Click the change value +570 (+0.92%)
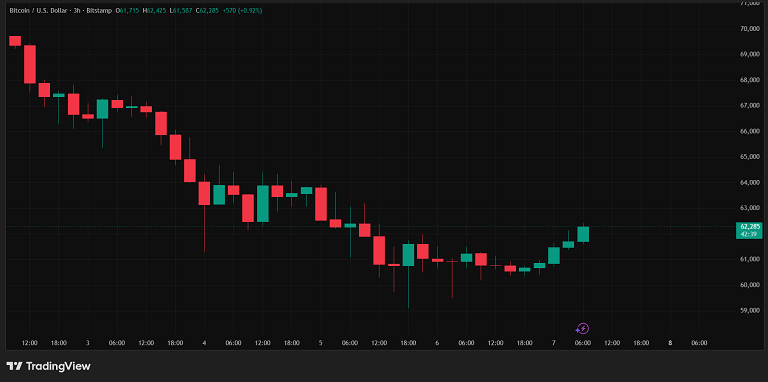Screen dimensions: 768x382 click(x=243, y=10)
